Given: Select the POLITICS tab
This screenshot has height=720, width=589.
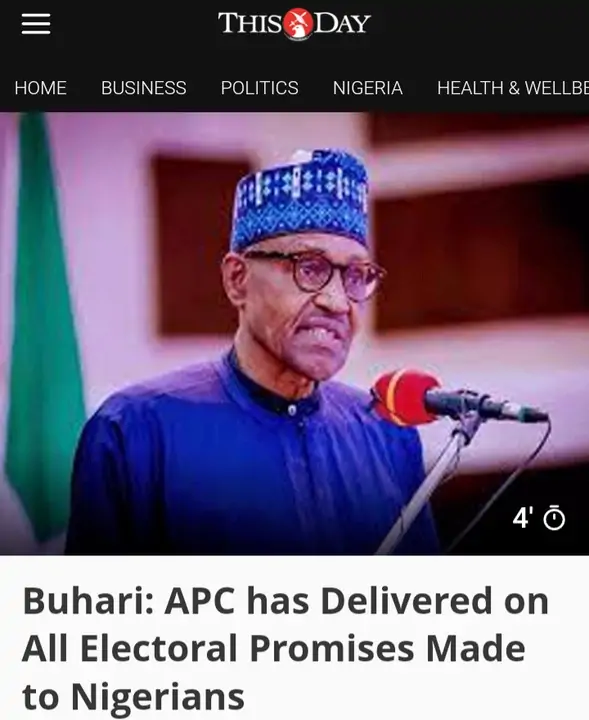Looking at the screenshot, I should [259, 88].
